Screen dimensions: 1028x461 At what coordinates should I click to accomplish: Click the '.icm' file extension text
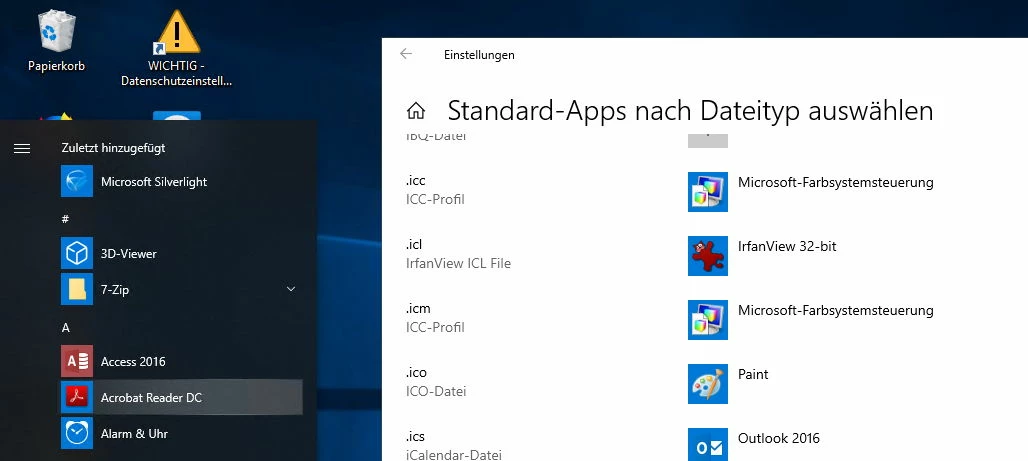coord(418,308)
